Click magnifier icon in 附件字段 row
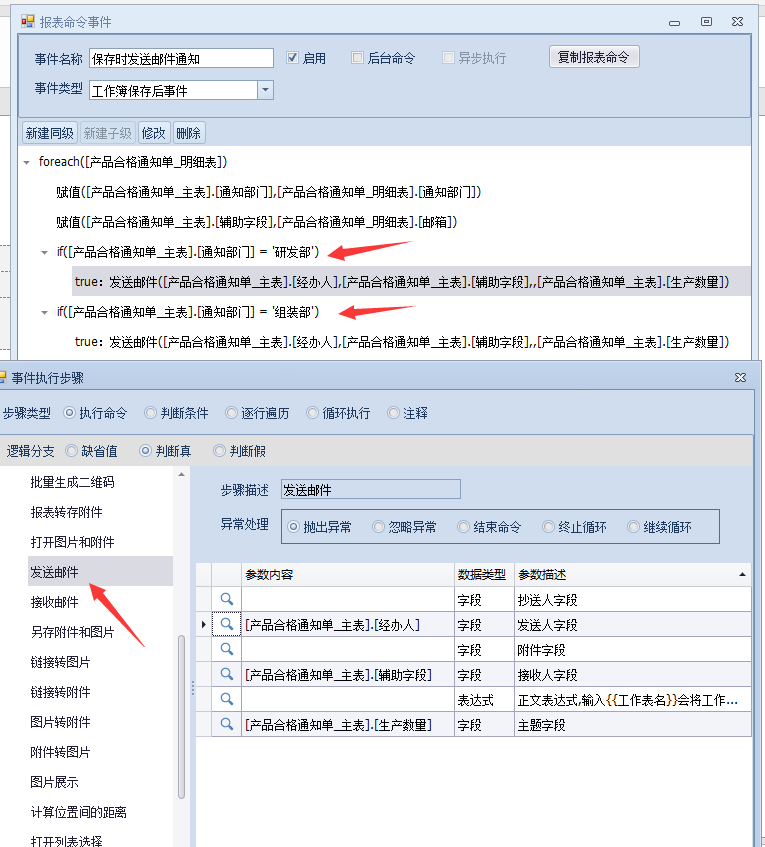 227,649
